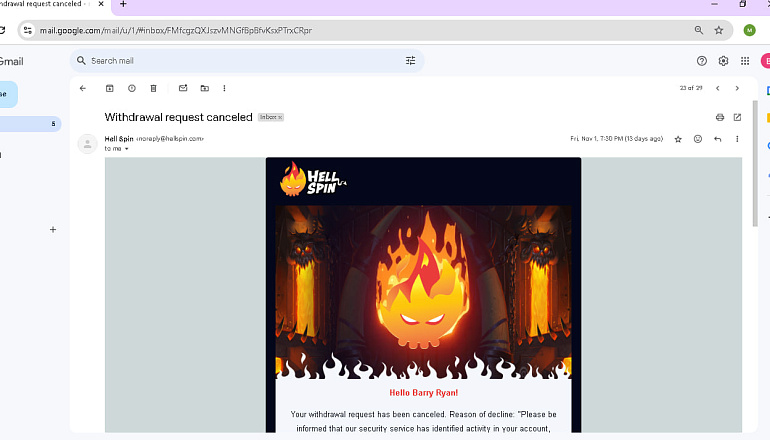The width and height of the screenshot is (770, 440).
Task: Open the email in a new window
Action: click(737, 117)
